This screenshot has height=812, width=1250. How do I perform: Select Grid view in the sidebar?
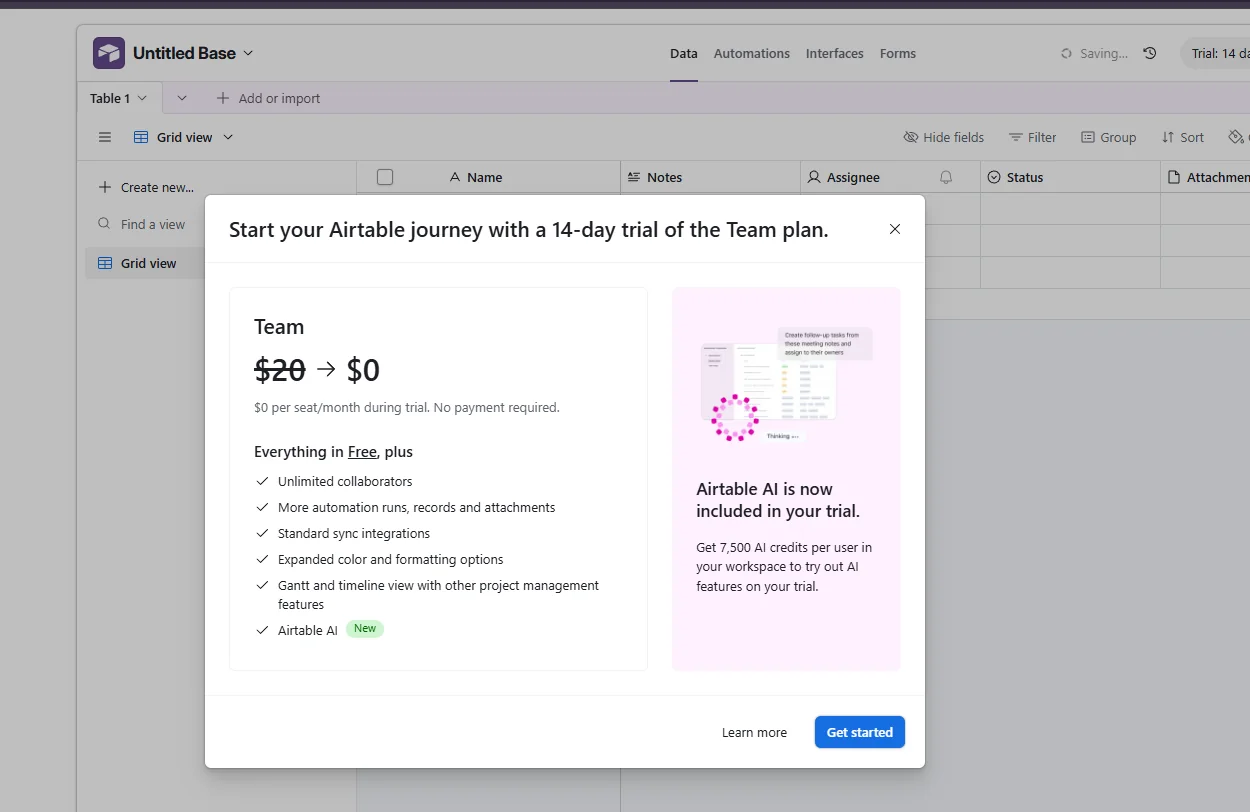tap(148, 263)
